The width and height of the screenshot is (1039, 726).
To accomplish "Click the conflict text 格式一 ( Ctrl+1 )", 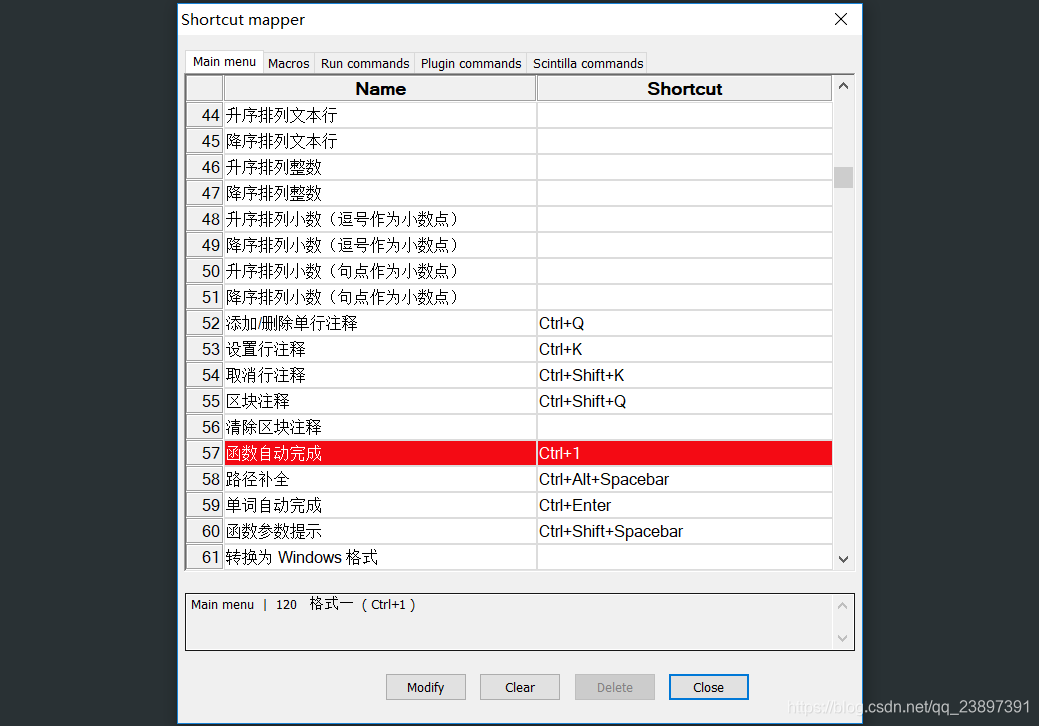I will point(362,604).
